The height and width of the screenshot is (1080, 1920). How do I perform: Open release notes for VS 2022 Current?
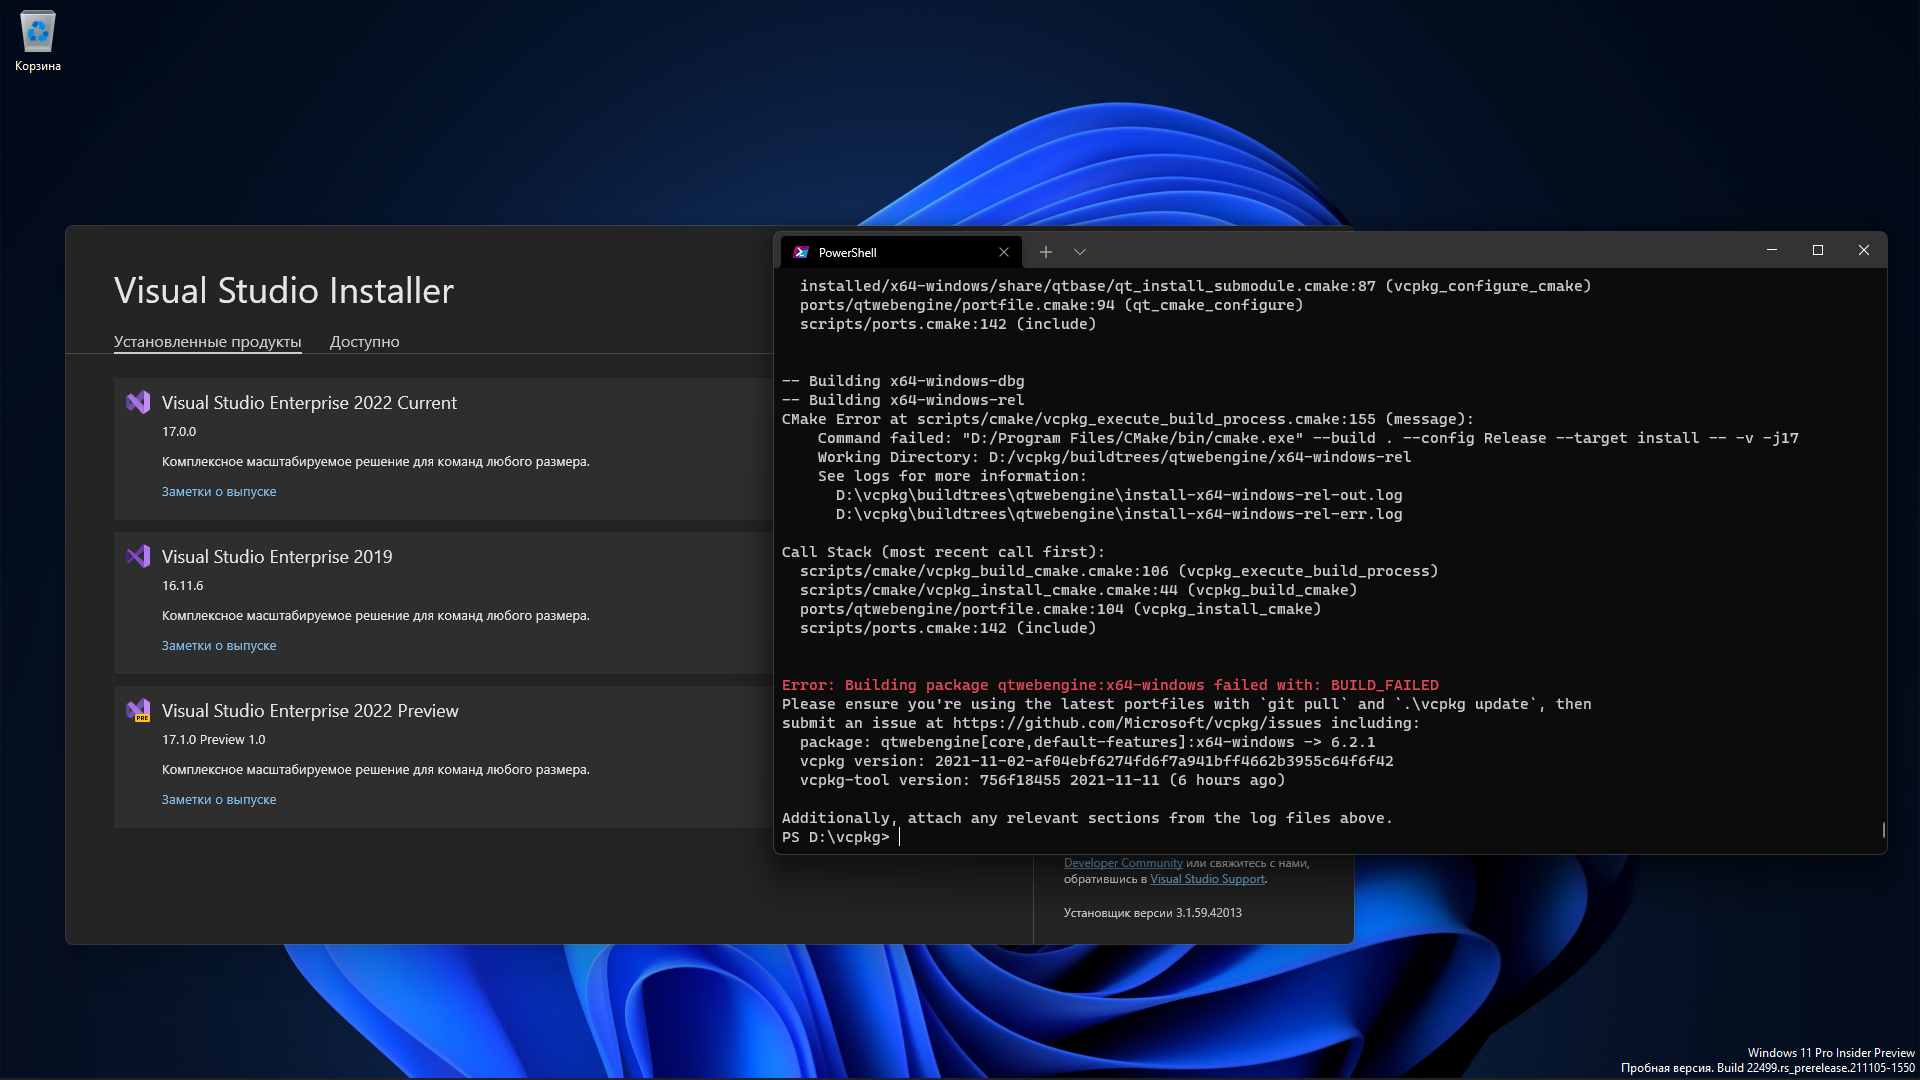[x=219, y=492]
